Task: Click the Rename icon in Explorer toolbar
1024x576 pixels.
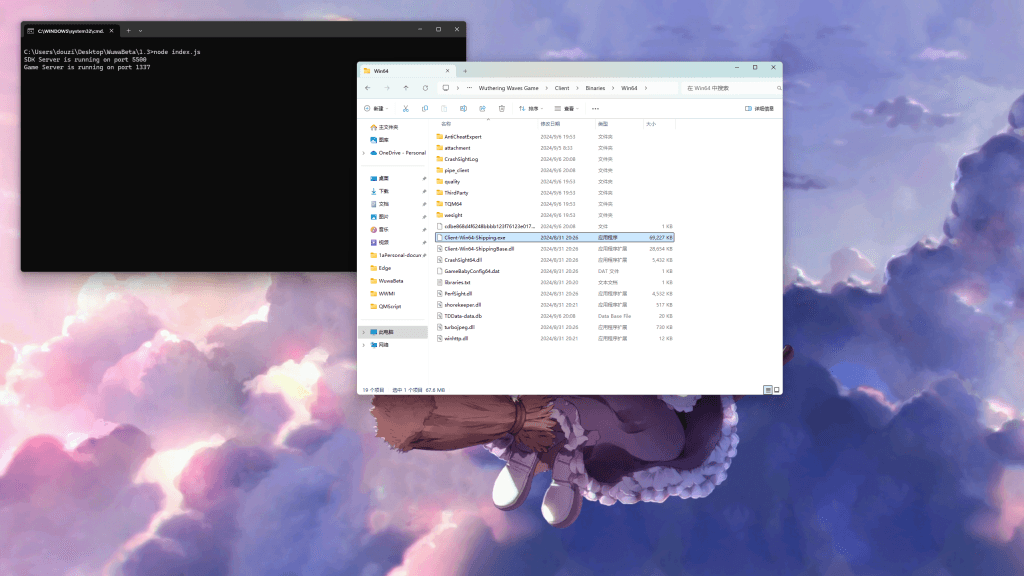Action: pos(463,108)
